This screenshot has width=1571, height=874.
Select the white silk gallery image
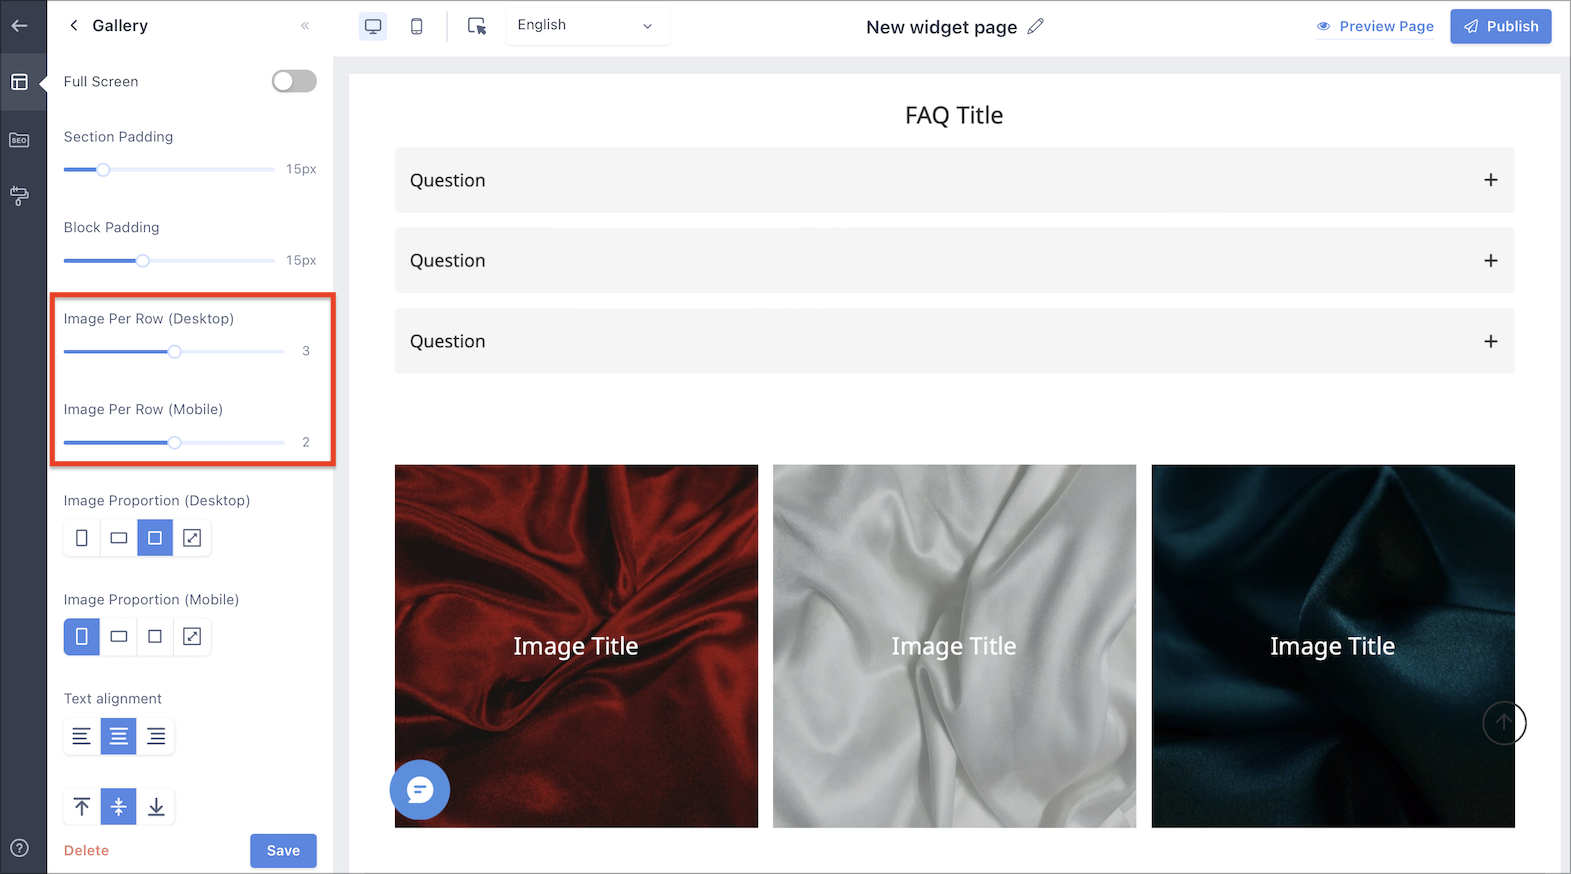pos(954,646)
